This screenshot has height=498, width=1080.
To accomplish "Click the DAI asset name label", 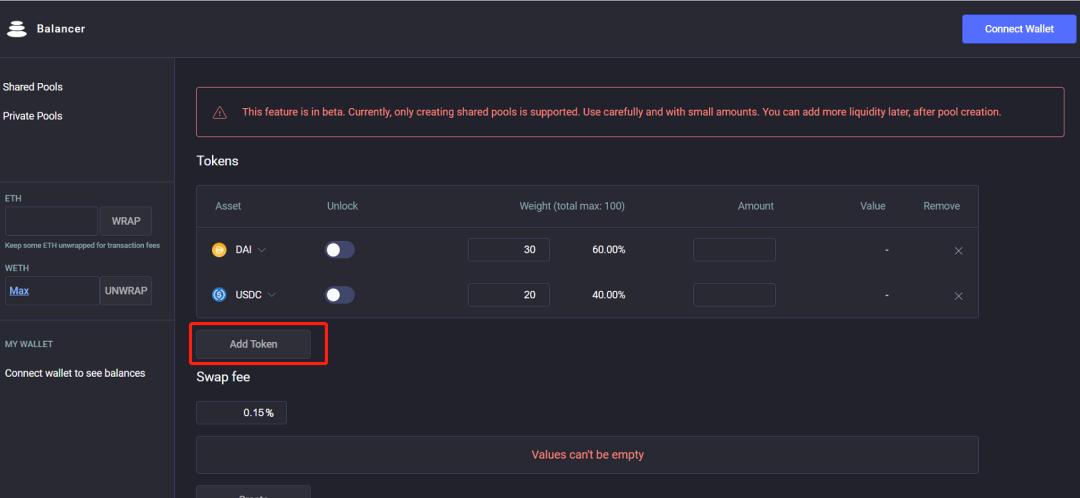I will [x=243, y=250].
